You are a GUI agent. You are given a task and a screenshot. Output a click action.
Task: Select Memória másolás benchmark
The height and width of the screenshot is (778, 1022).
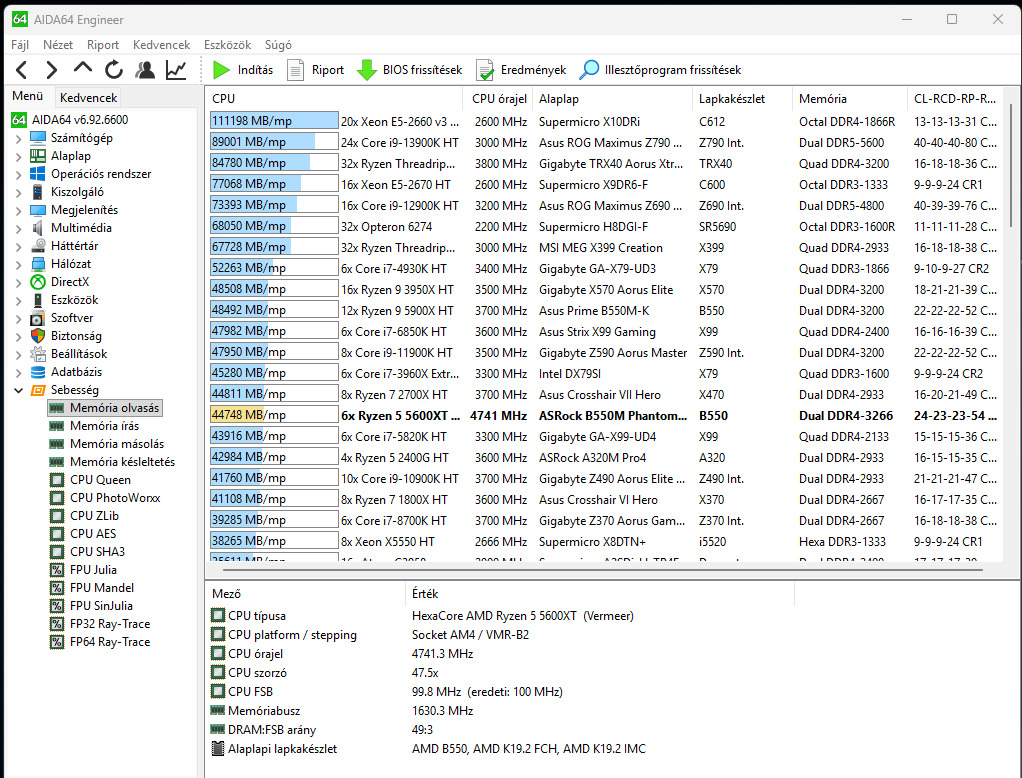pos(107,444)
